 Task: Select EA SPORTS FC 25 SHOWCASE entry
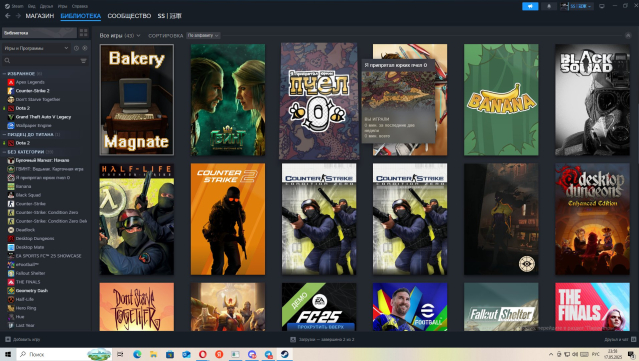48,256
